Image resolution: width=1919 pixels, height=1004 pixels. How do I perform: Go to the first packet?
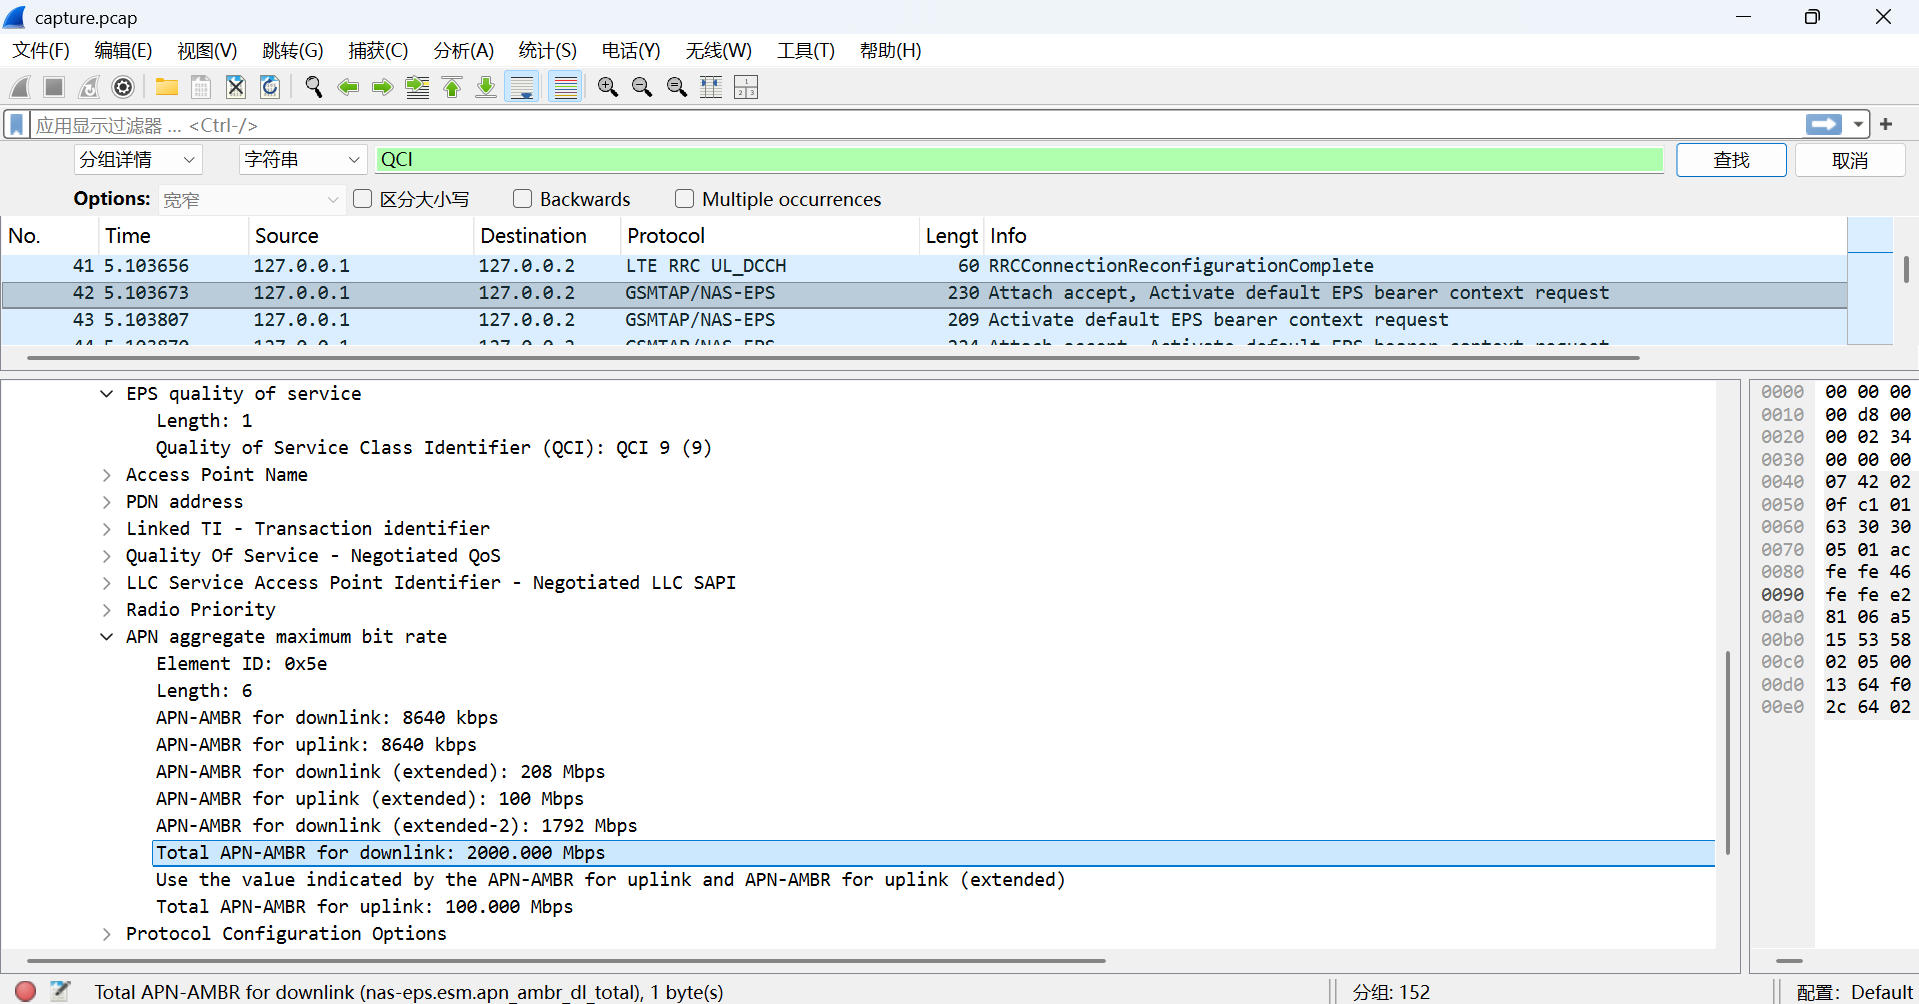coord(452,88)
